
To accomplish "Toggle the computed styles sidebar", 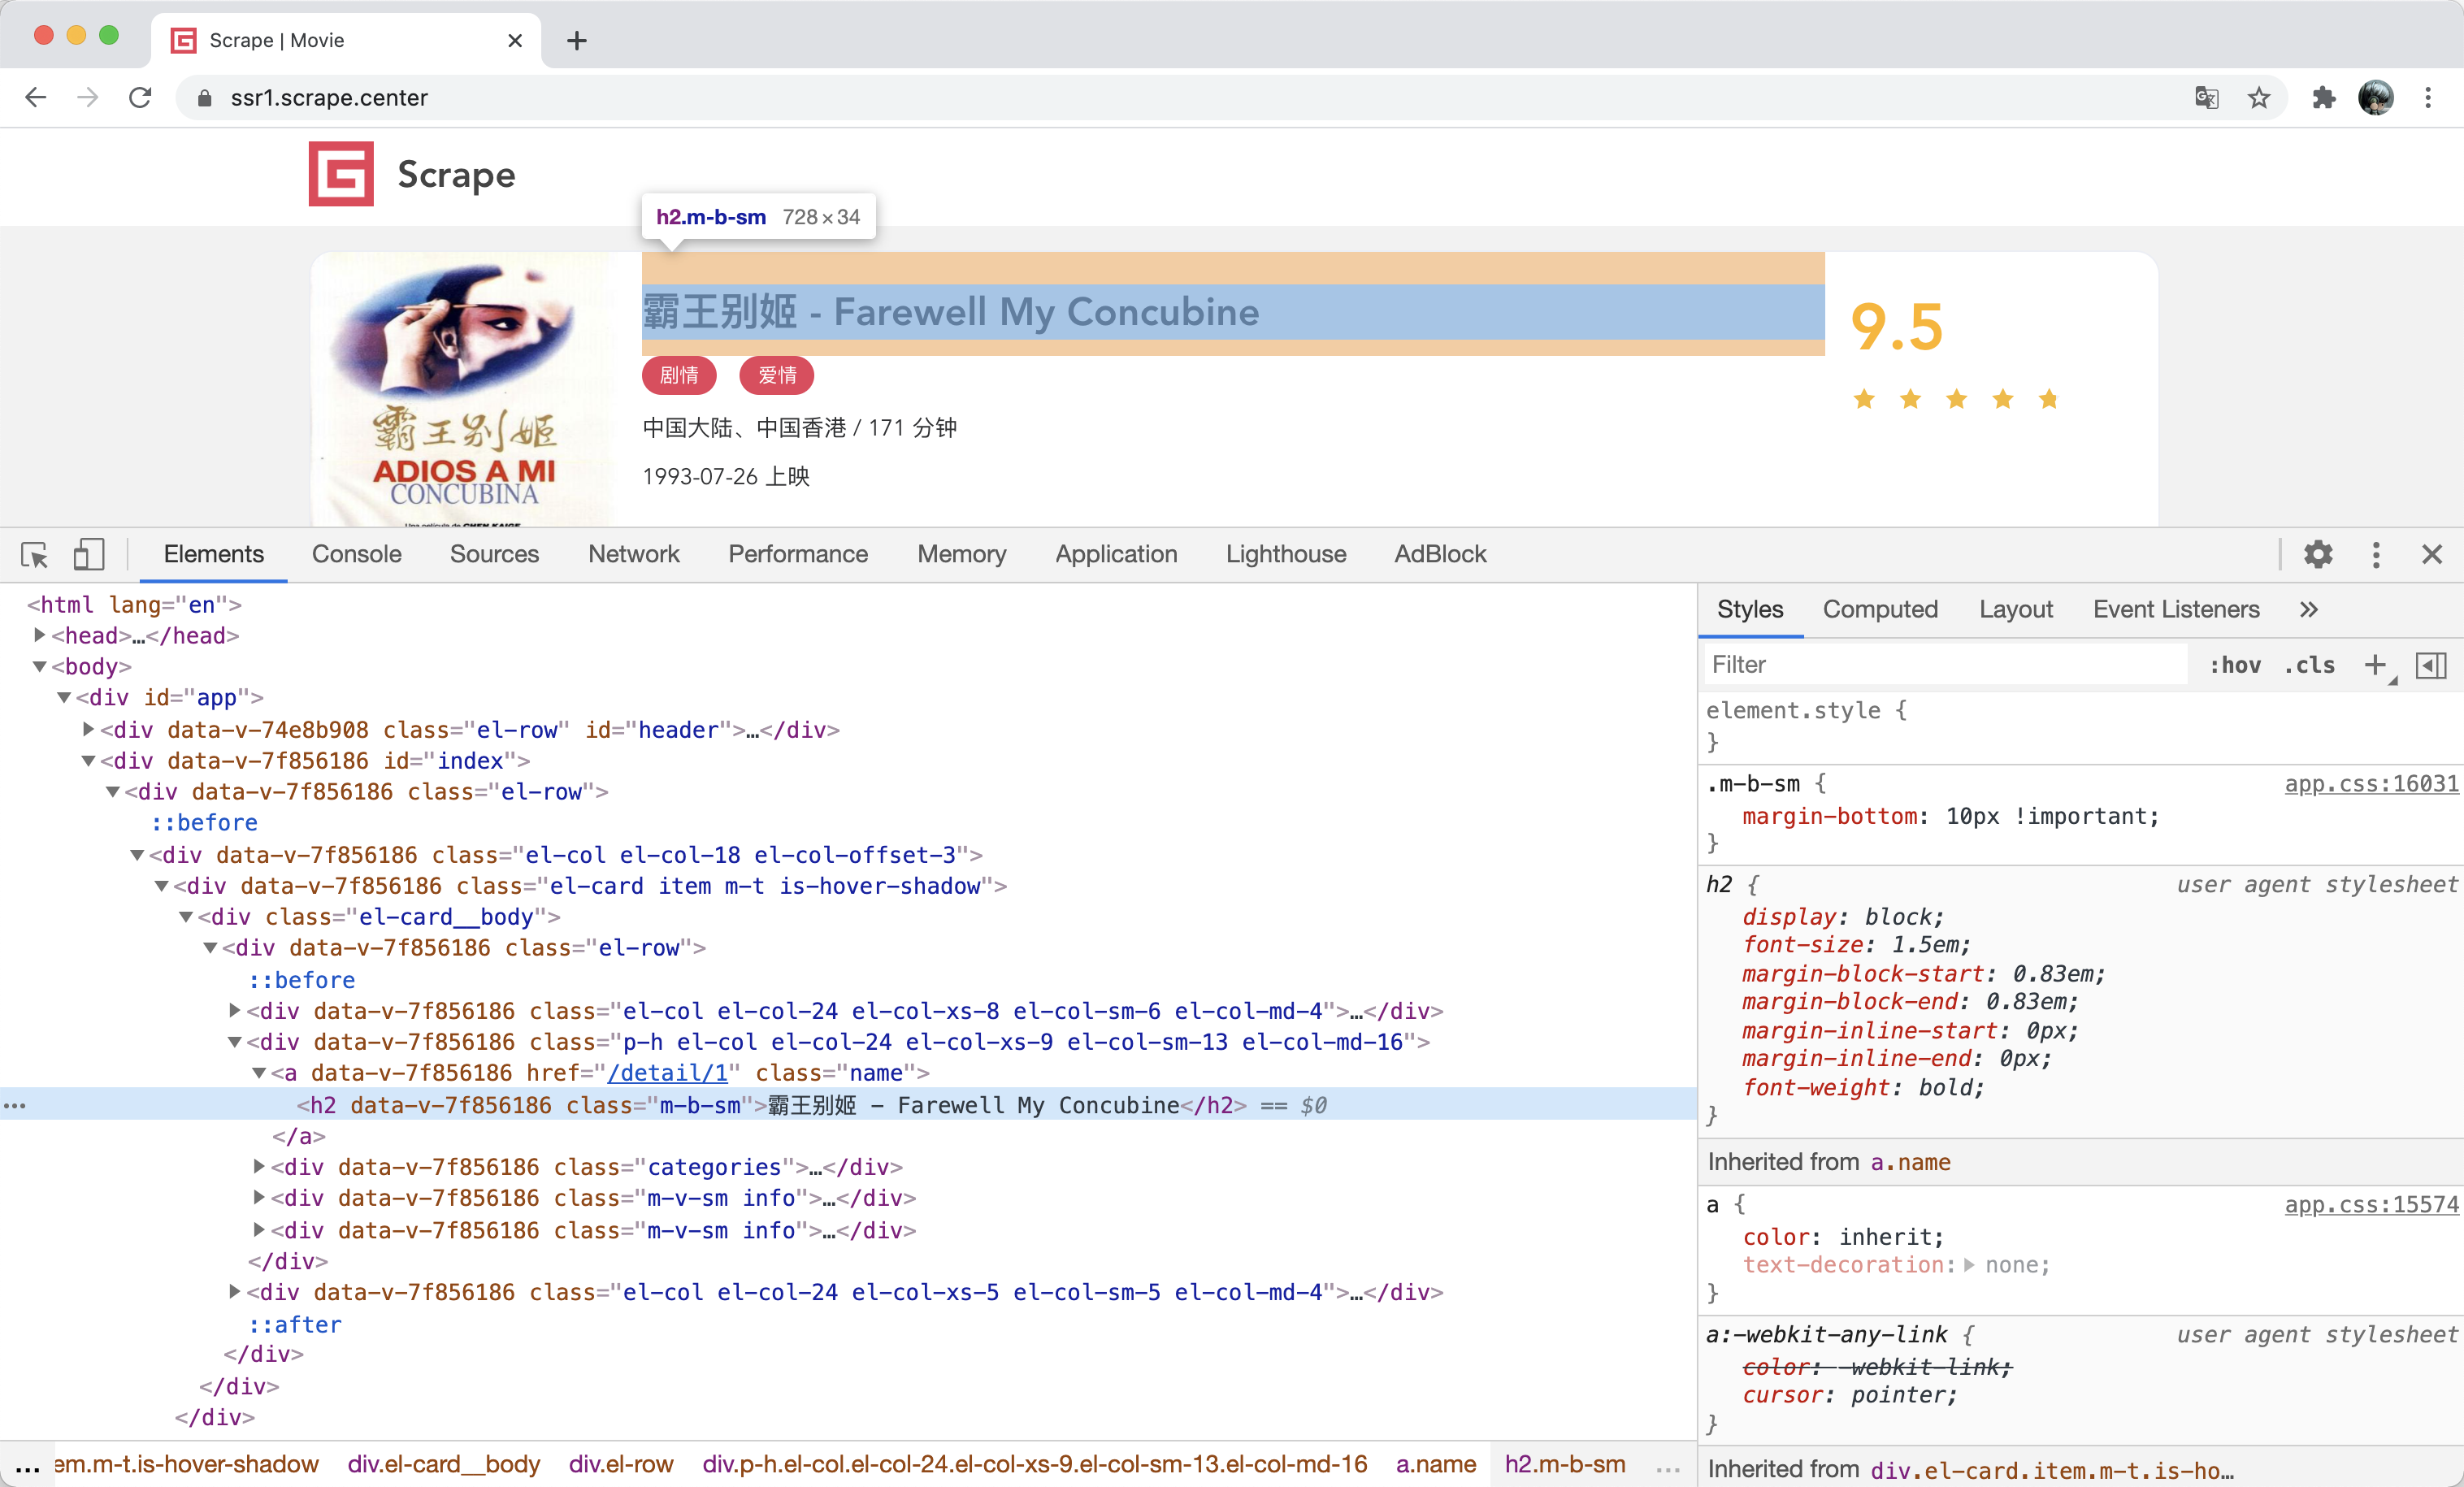I will 2430,665.
